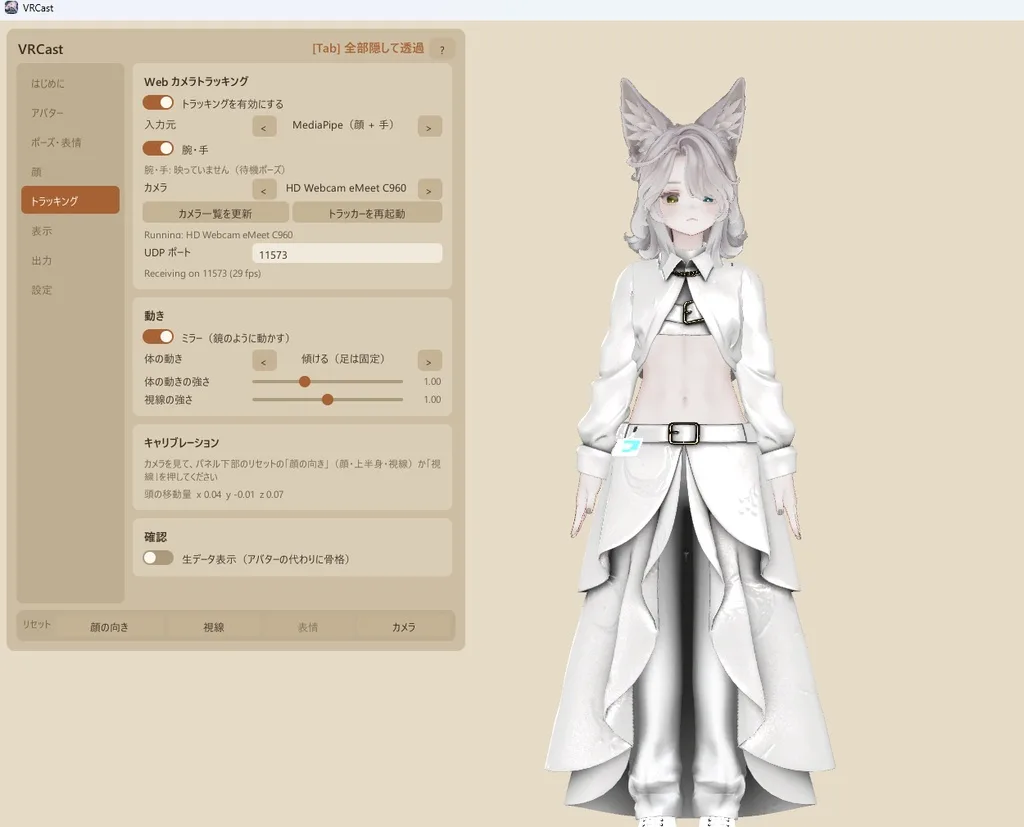Screen dimensions: 1024x827
Task: Disable the トラッキングを有効にする toggle
Action: pos(158,103)
